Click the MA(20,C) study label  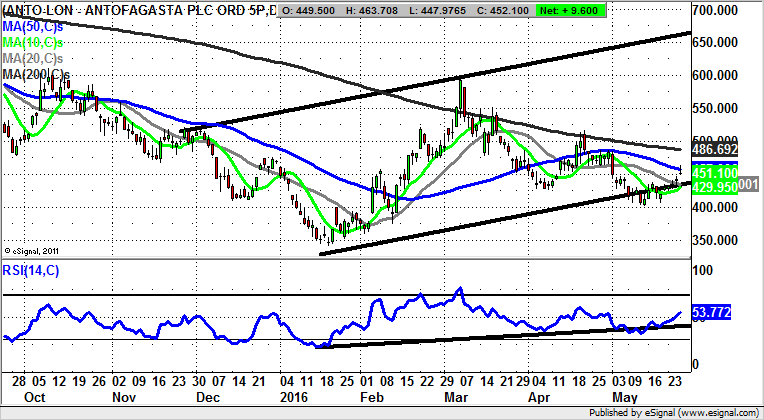coord(32,61)
